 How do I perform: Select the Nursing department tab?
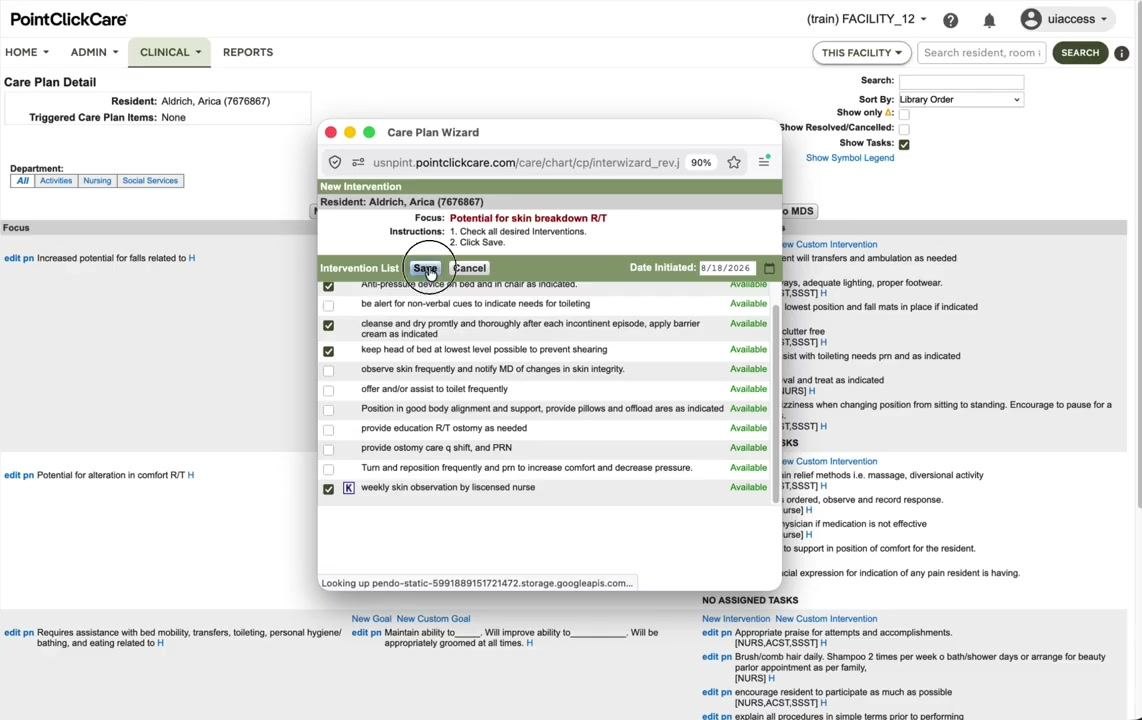pos(97,181)
